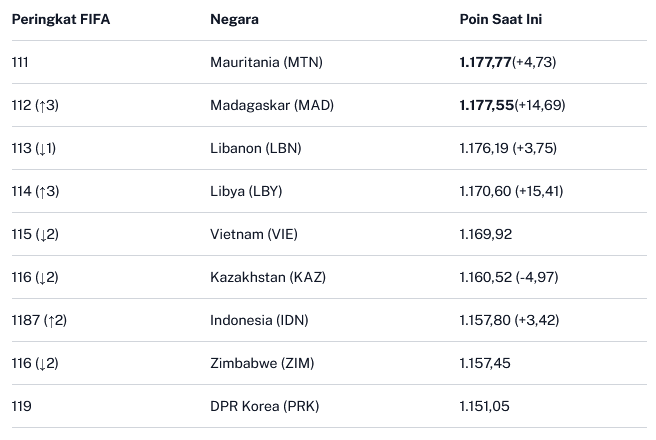Screen dimensions: 656x440
Task: Click Libanon (LBN) in the table
Action: pyautogui.click(x=255, y=148)
